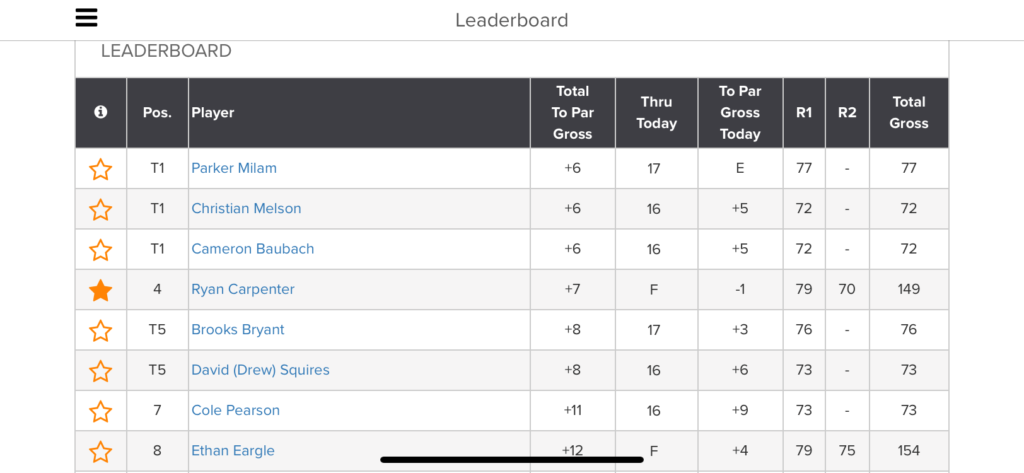This screenshot has width=1024, height=473.
Task: Star Christian Melson as favorite
Action: (x=101, y=209)
